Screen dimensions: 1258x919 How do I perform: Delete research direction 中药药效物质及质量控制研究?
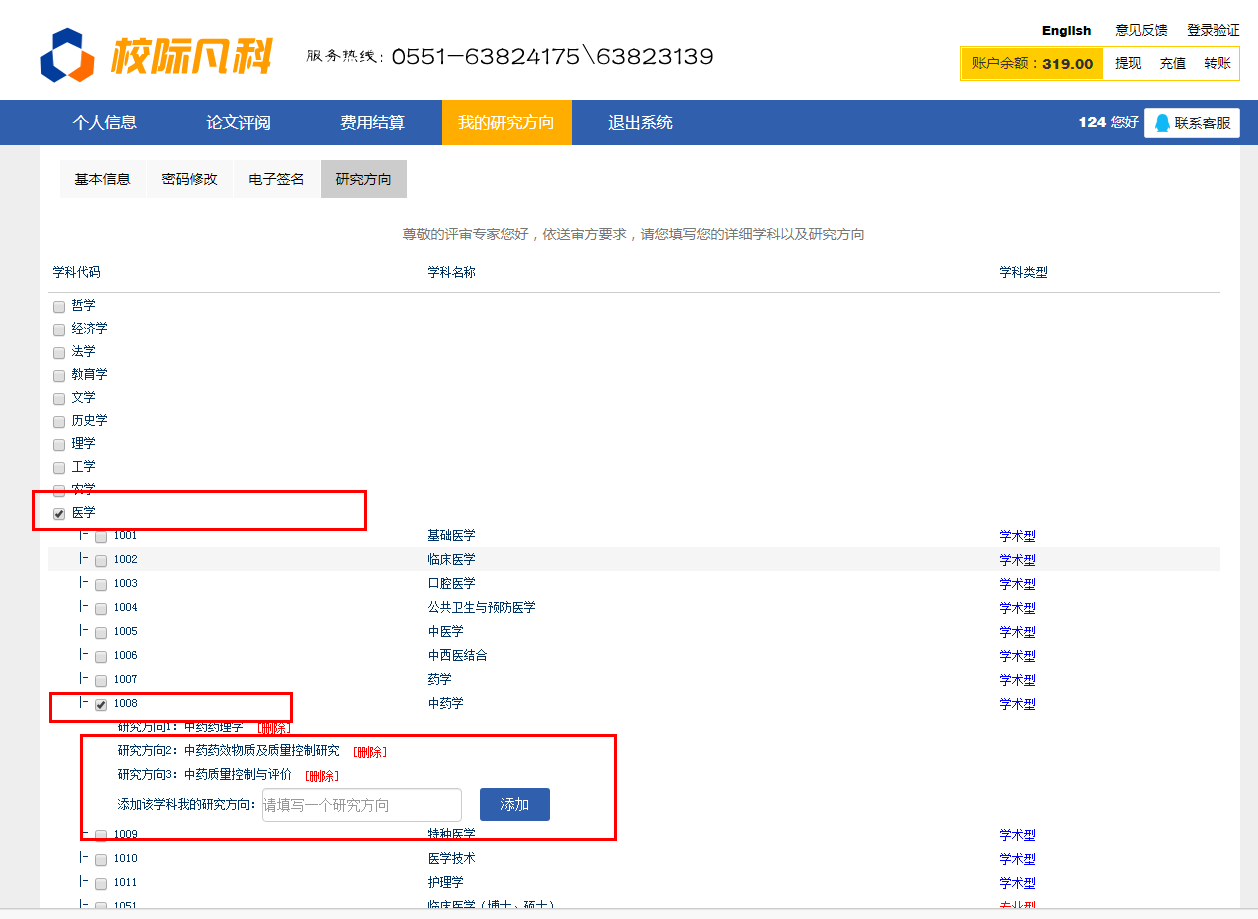[x=369, y=752]
